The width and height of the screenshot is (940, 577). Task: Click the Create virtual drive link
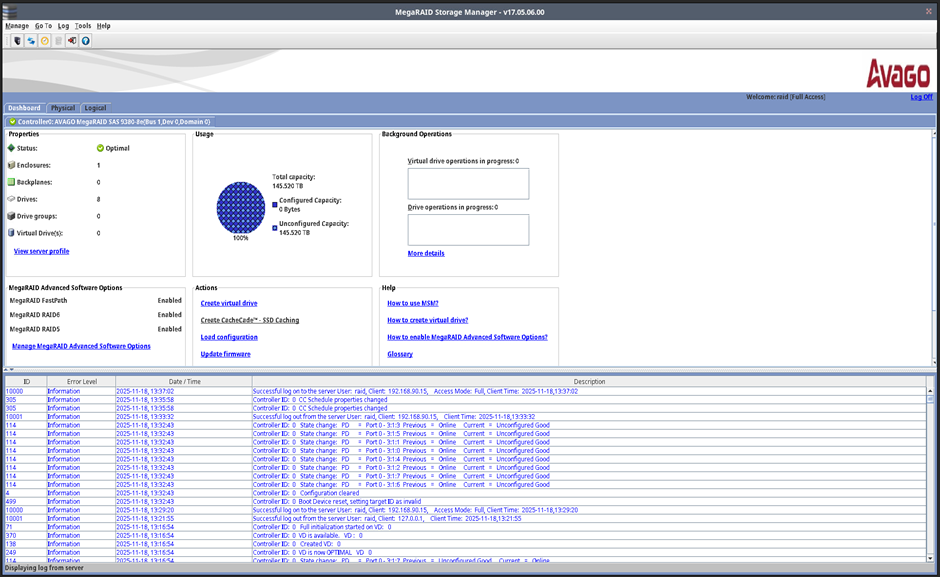(x=229, y=303)
